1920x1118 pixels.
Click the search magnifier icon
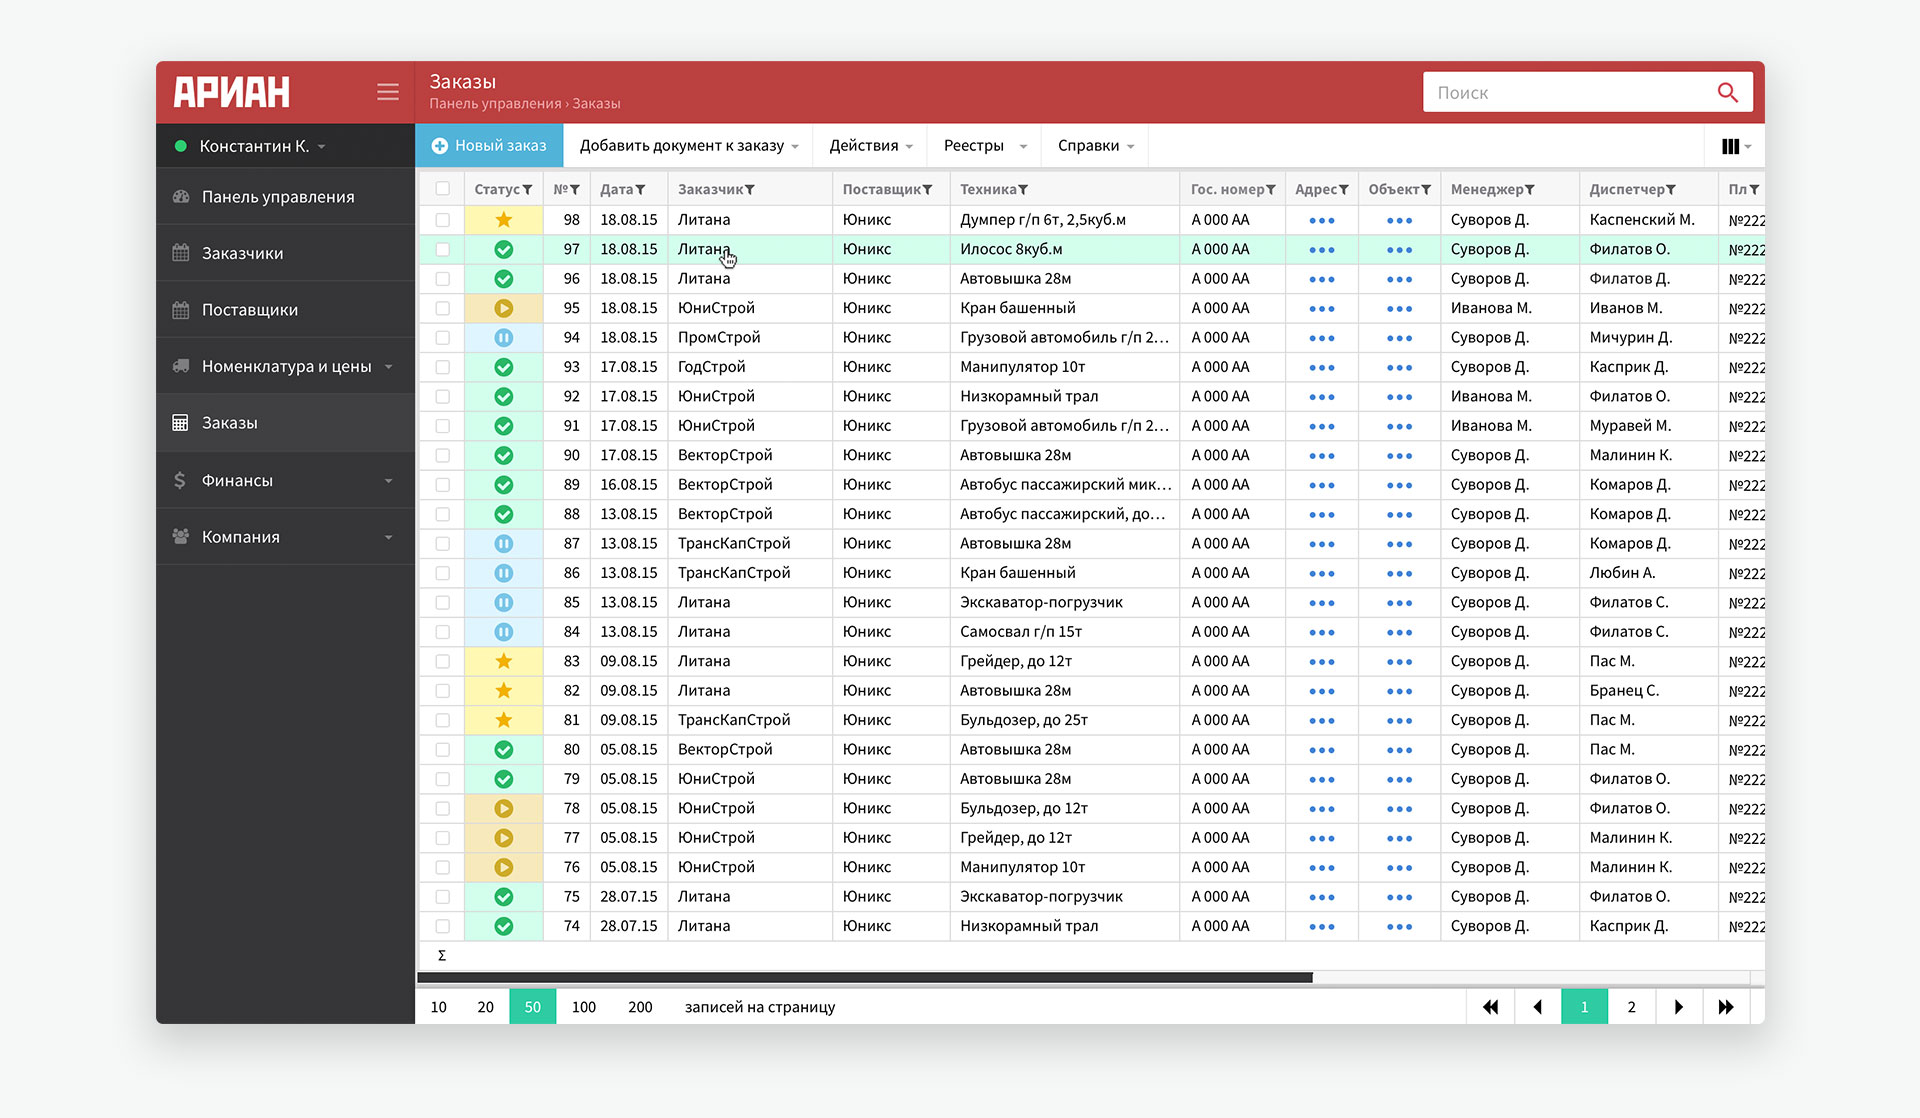1727,92
